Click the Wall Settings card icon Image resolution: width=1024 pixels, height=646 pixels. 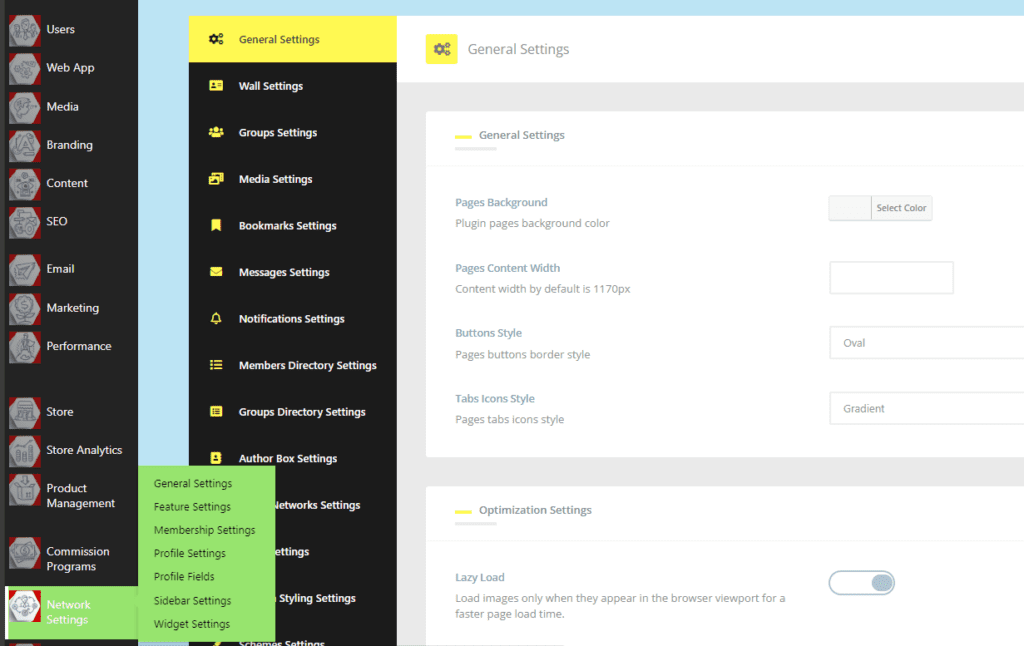tap(216, 86)
